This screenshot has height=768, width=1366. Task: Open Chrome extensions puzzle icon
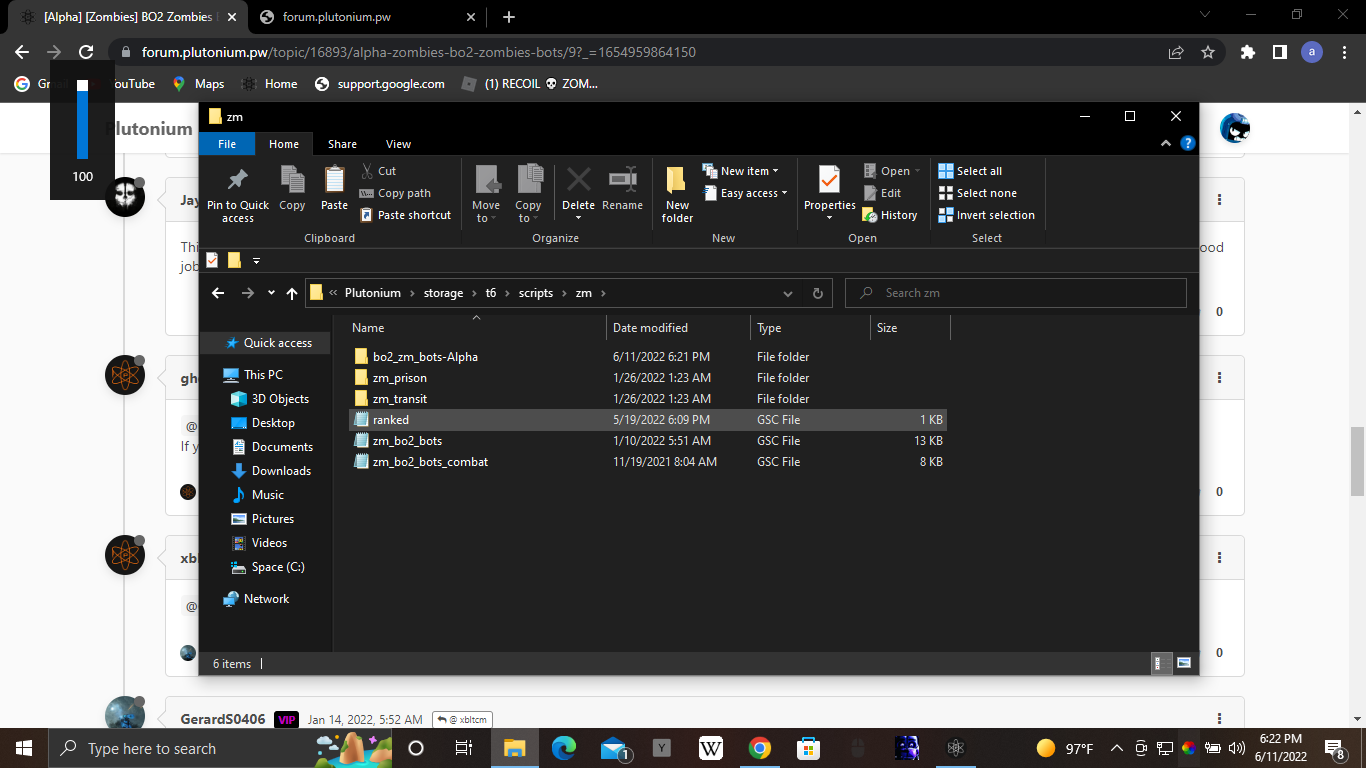coord(1247,52)
